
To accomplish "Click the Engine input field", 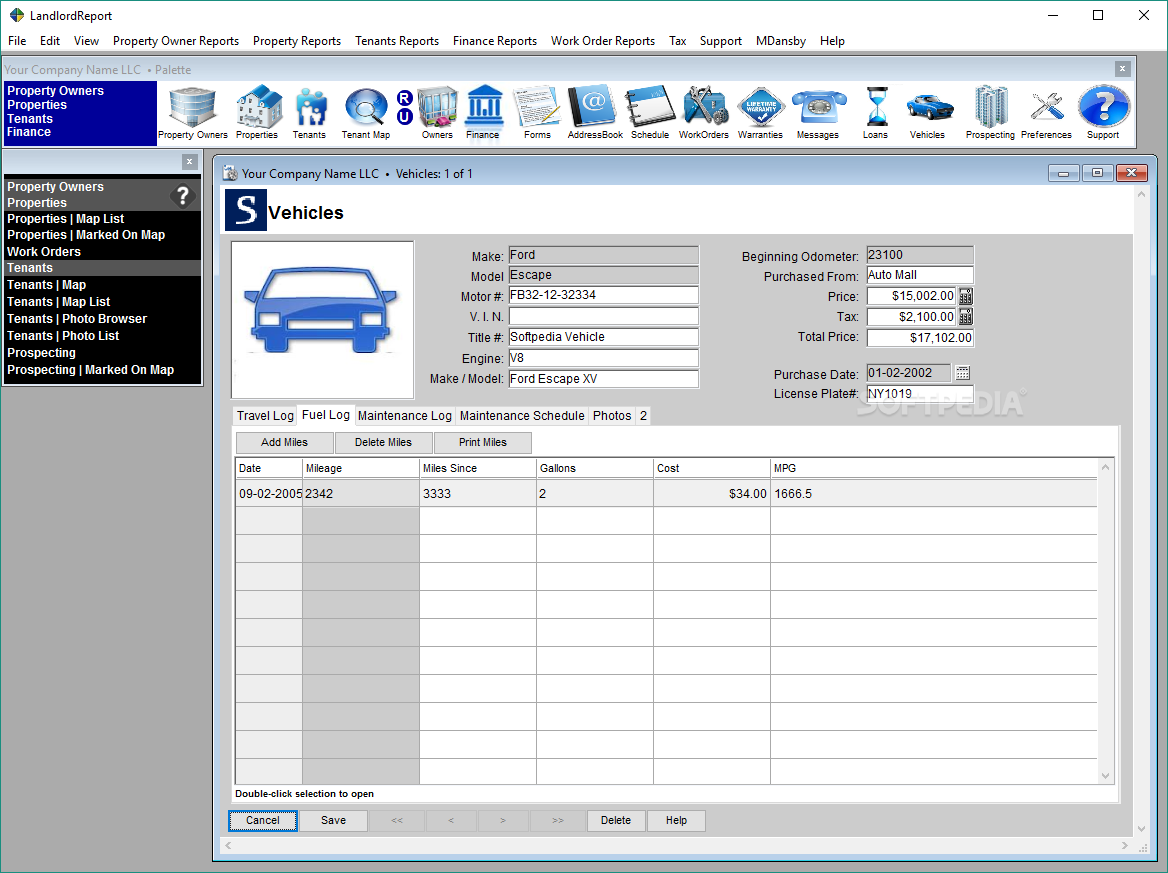I will (x=603, y=358).
